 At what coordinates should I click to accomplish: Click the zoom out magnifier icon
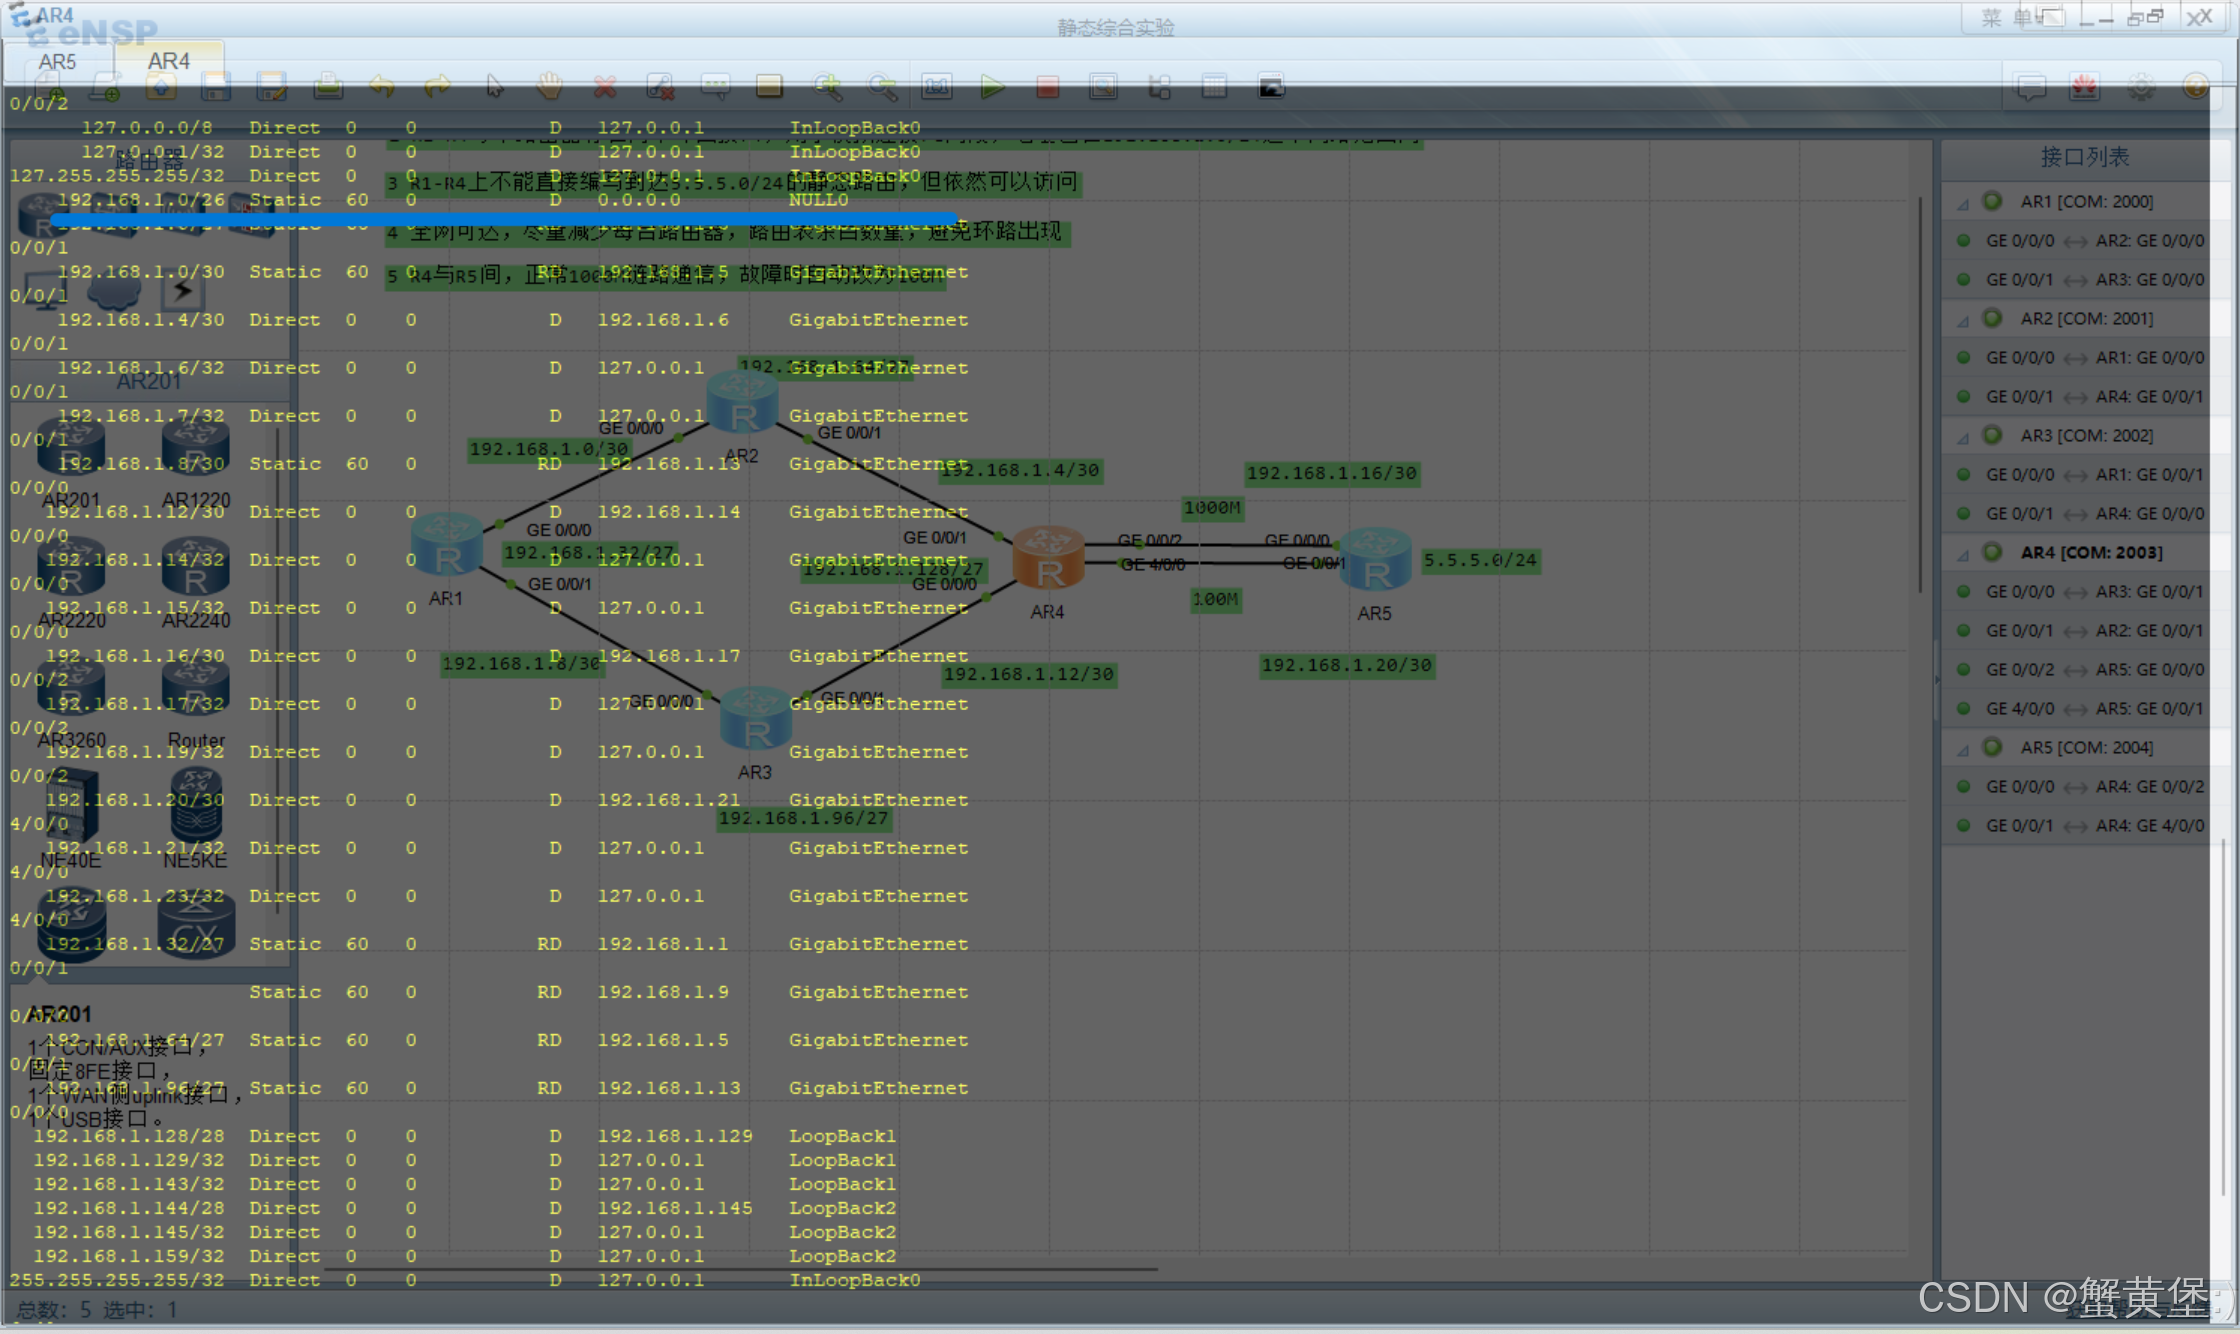click(x=882, y=88)
